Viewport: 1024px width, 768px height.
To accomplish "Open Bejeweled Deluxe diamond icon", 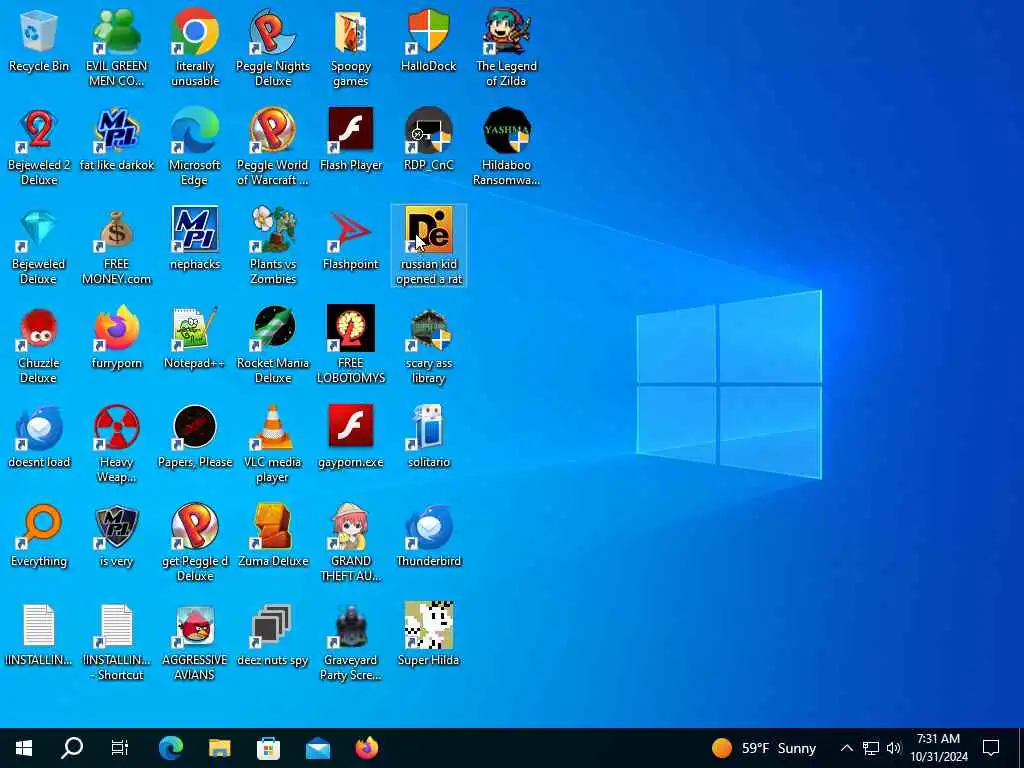I will coord(39,230).
